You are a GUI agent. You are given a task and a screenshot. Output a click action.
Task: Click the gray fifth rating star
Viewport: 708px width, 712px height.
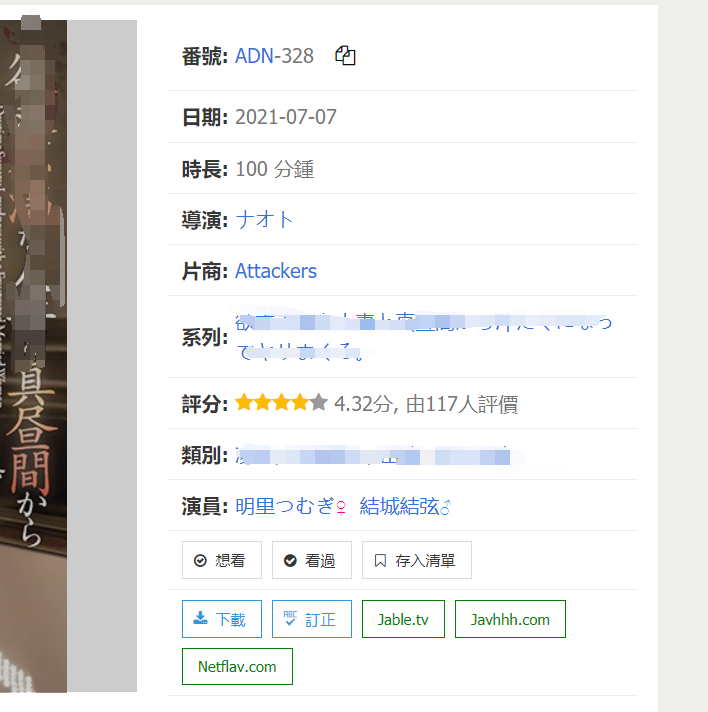[319, 402]
